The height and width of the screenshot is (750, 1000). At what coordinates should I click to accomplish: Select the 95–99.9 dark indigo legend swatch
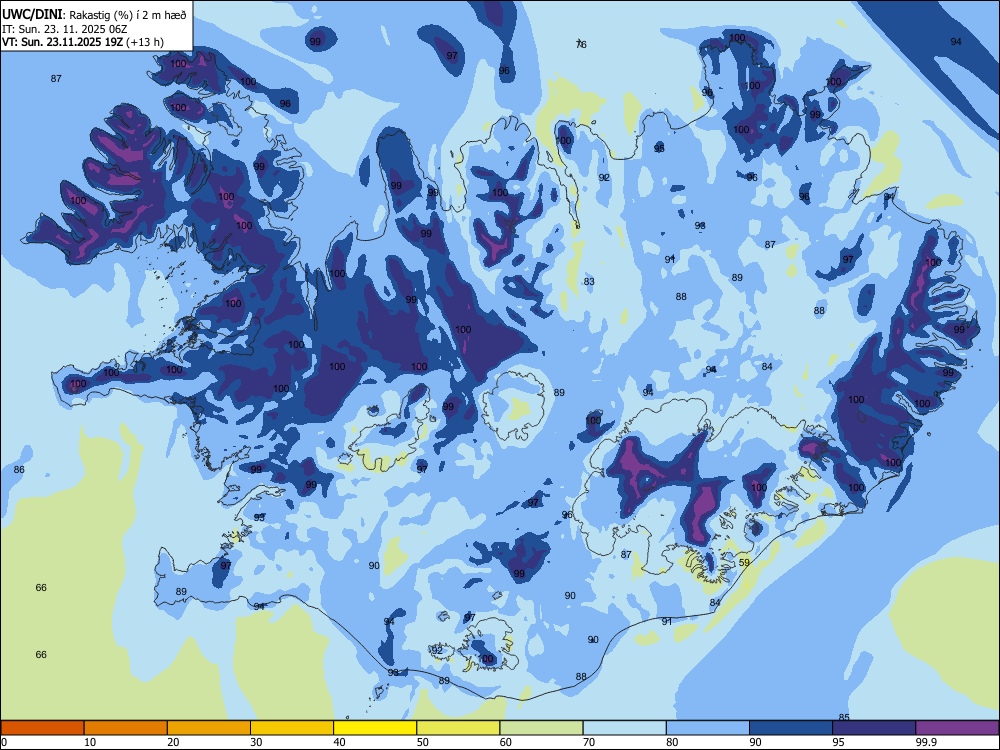pos(874,728)
